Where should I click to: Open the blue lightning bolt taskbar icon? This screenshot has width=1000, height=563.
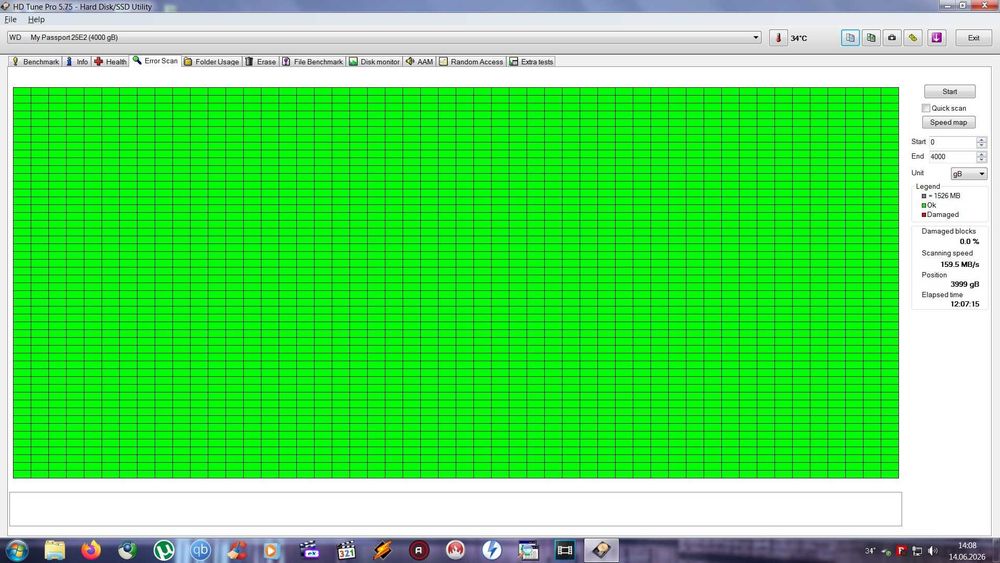pos(492,550)
